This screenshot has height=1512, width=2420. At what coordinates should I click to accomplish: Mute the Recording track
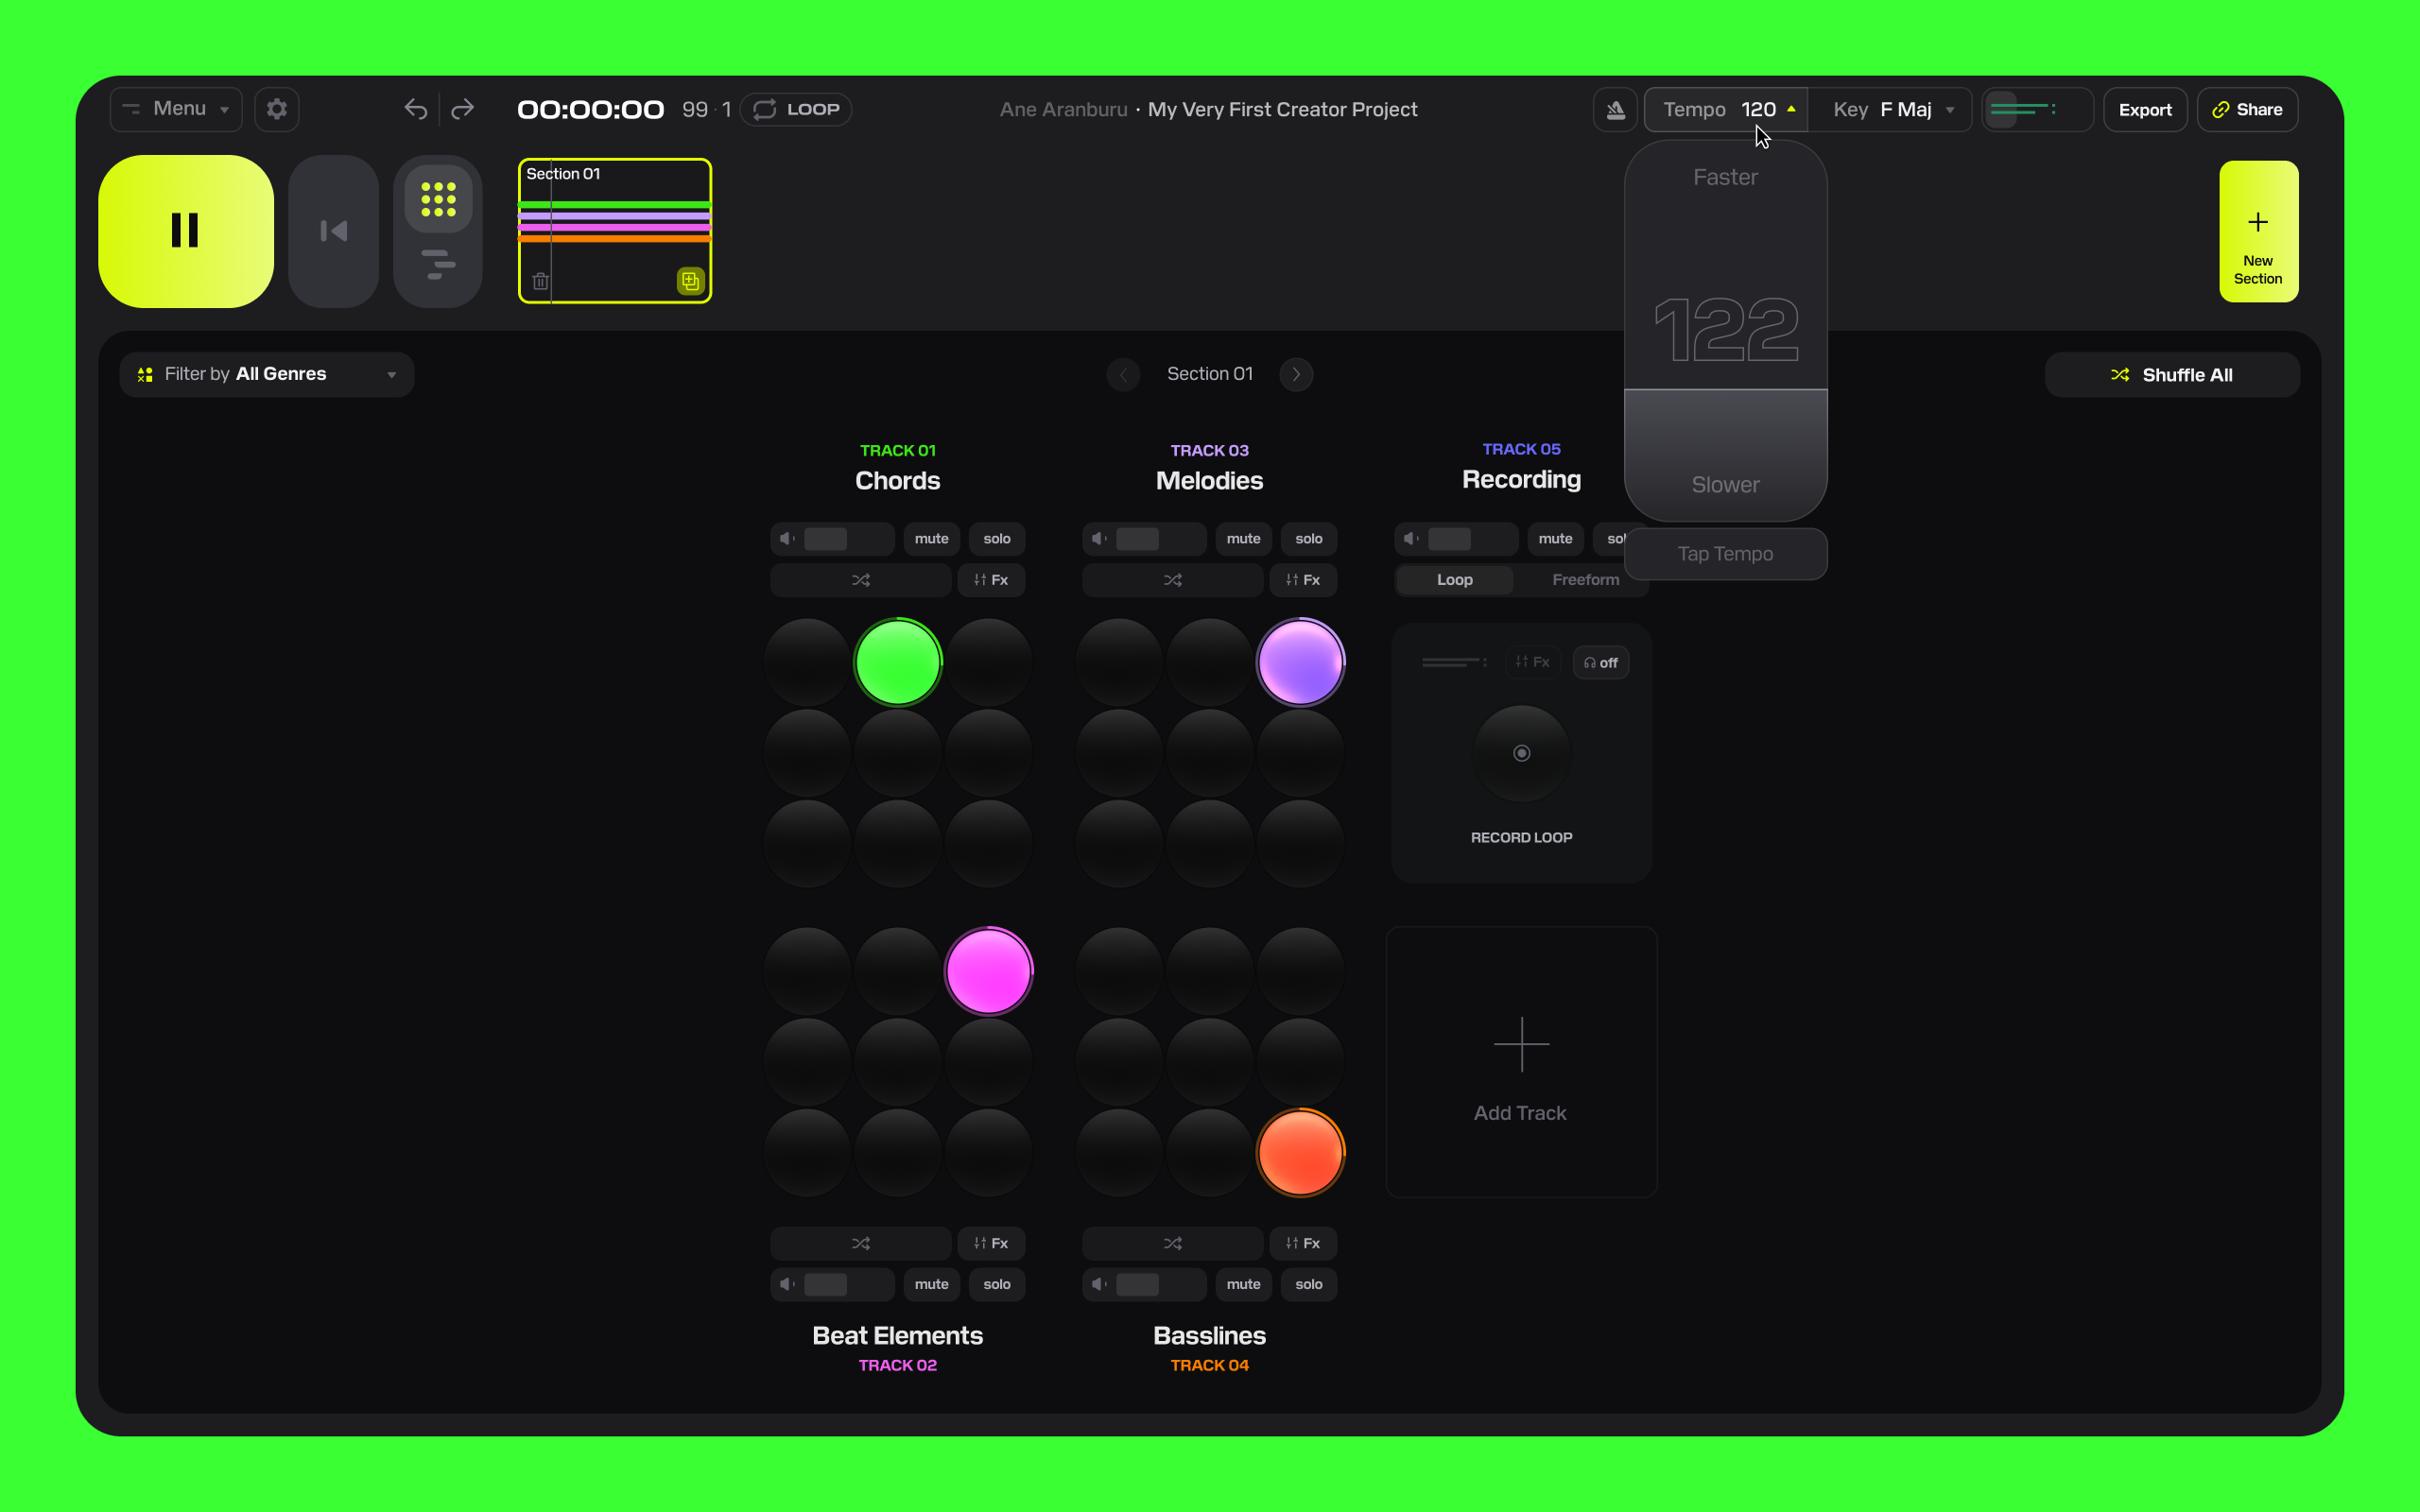(1555, 539)
